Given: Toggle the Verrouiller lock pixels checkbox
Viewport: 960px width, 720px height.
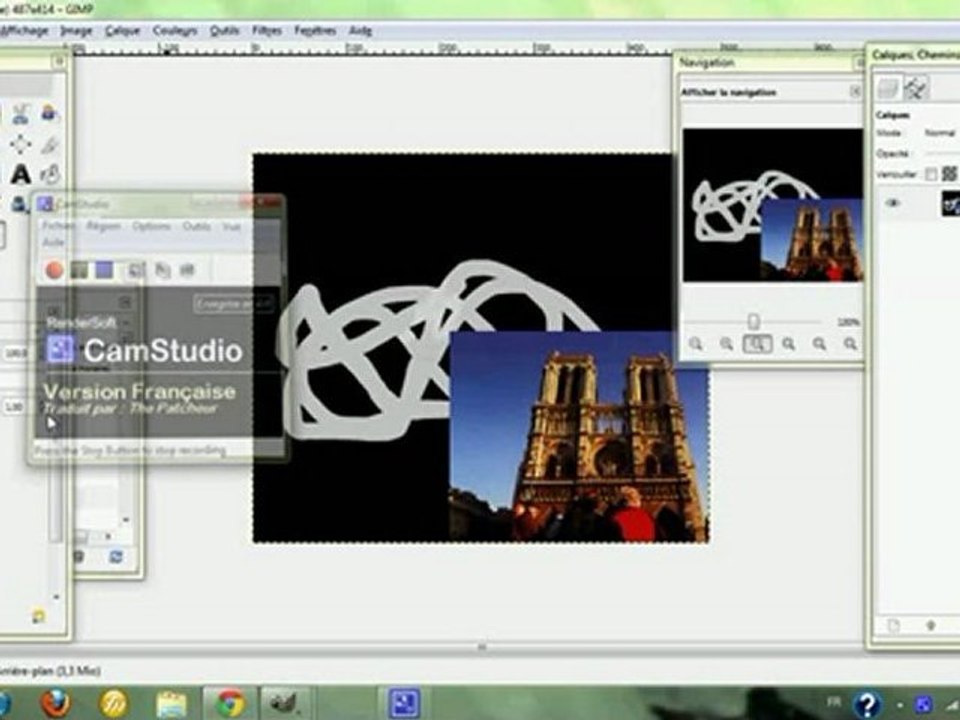Looking at the screenshot, I should [x=931, y=174].
